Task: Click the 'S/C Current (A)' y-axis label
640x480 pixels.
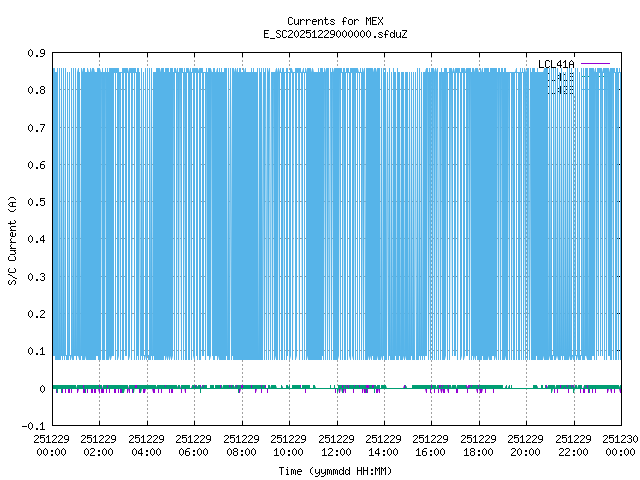Action: click(x=12, y=240)
